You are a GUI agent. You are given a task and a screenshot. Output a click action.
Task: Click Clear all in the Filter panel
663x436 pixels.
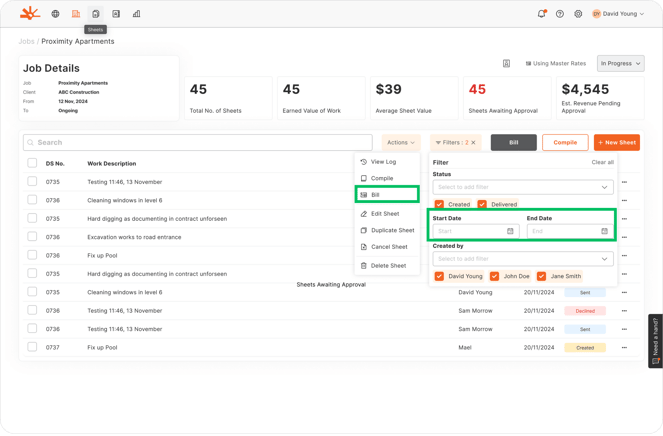tap(602, 162)
